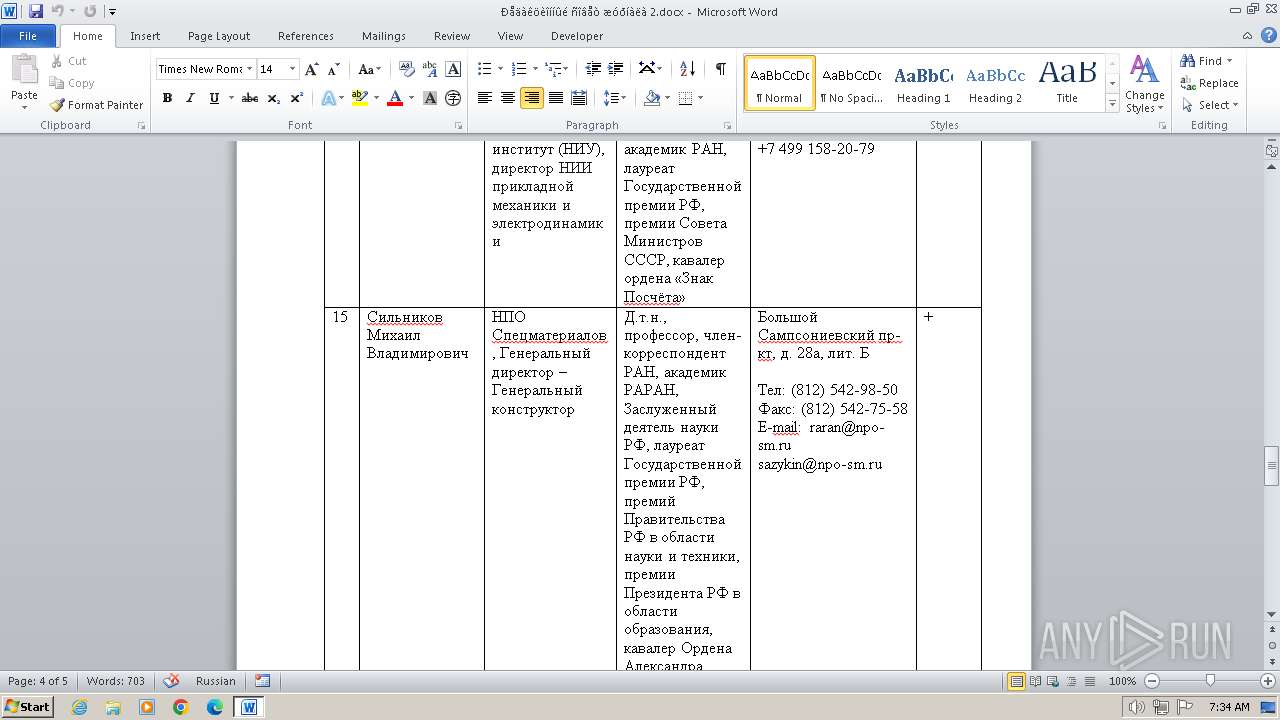The width and height of the screenshot is (1280, 720).
Task: Expand the Styles gallery
Action: pos(1112,104)
